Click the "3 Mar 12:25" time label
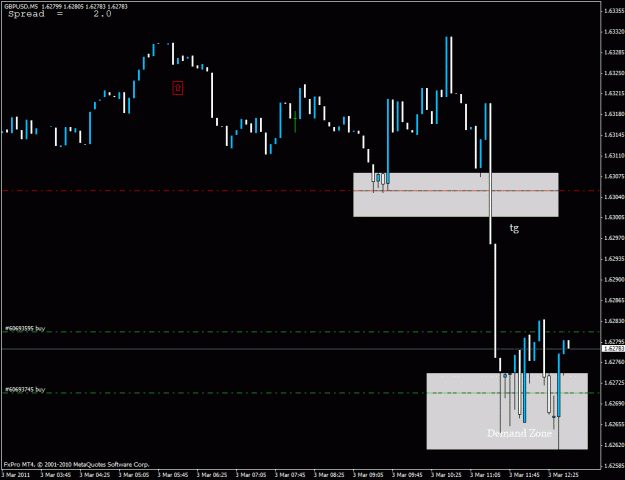This screenshot has width=625, height=480. tap(564, 475)
